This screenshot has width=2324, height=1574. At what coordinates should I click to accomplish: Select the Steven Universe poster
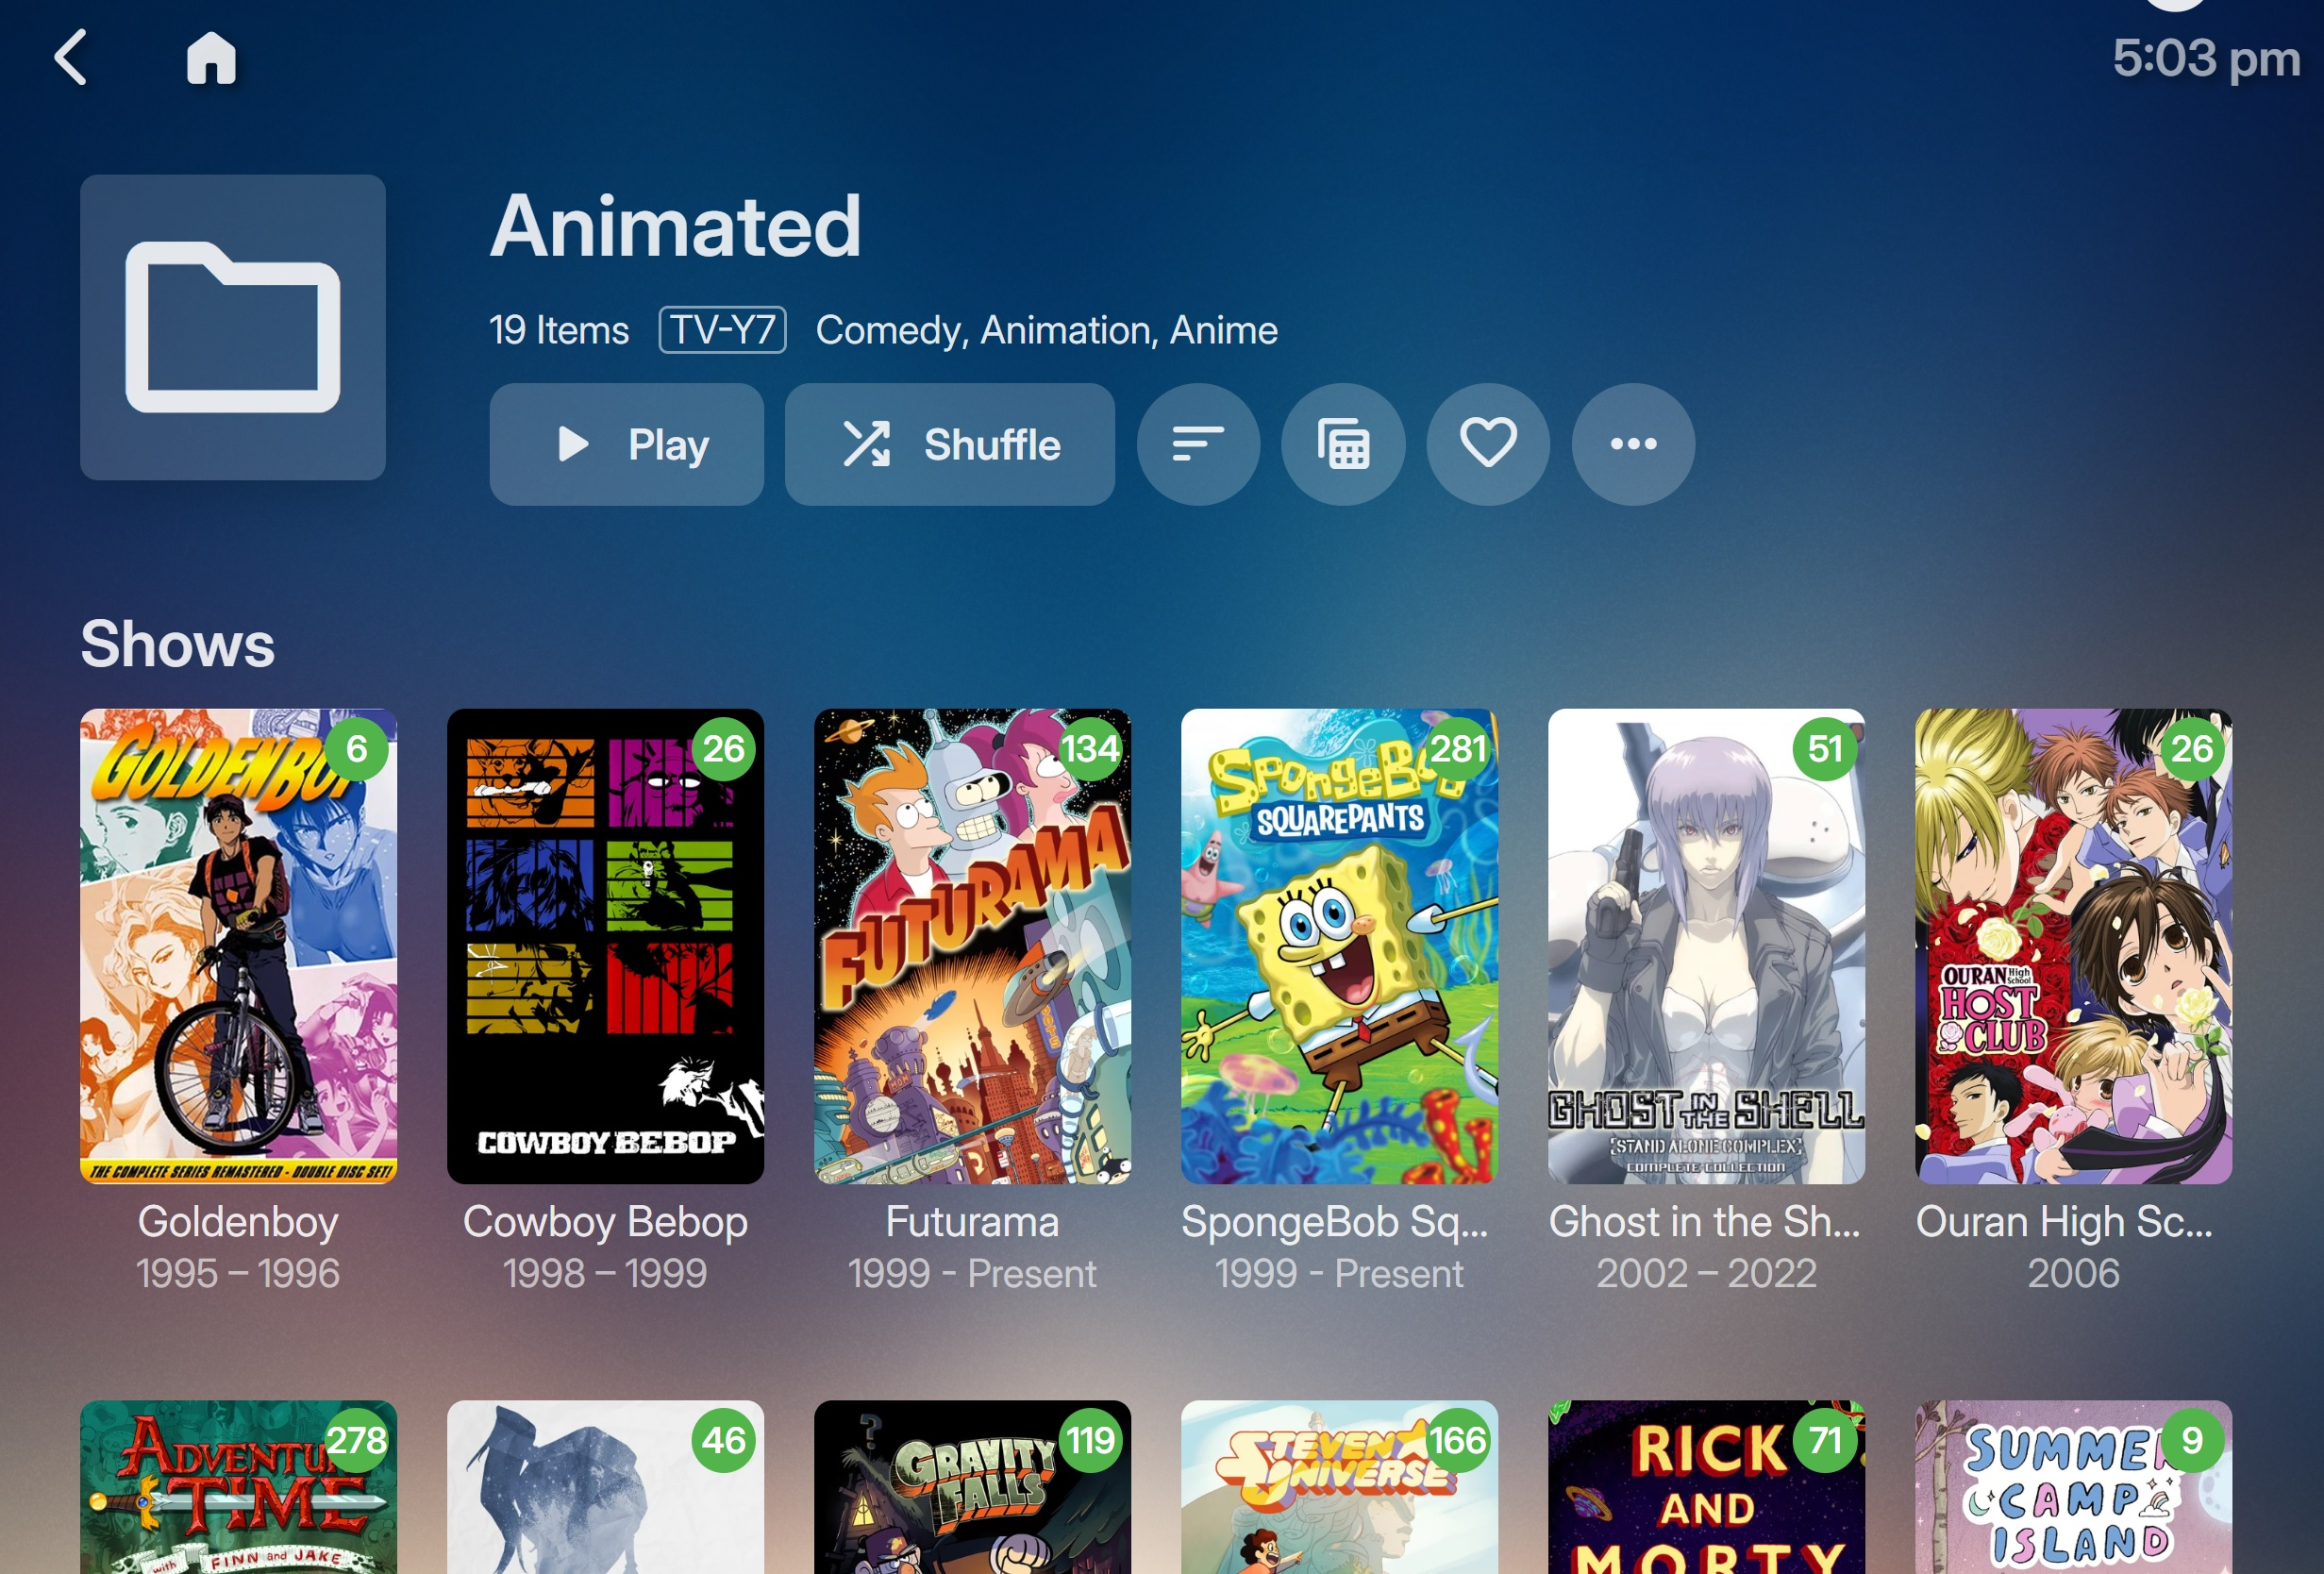[x=1339, y=1487]
